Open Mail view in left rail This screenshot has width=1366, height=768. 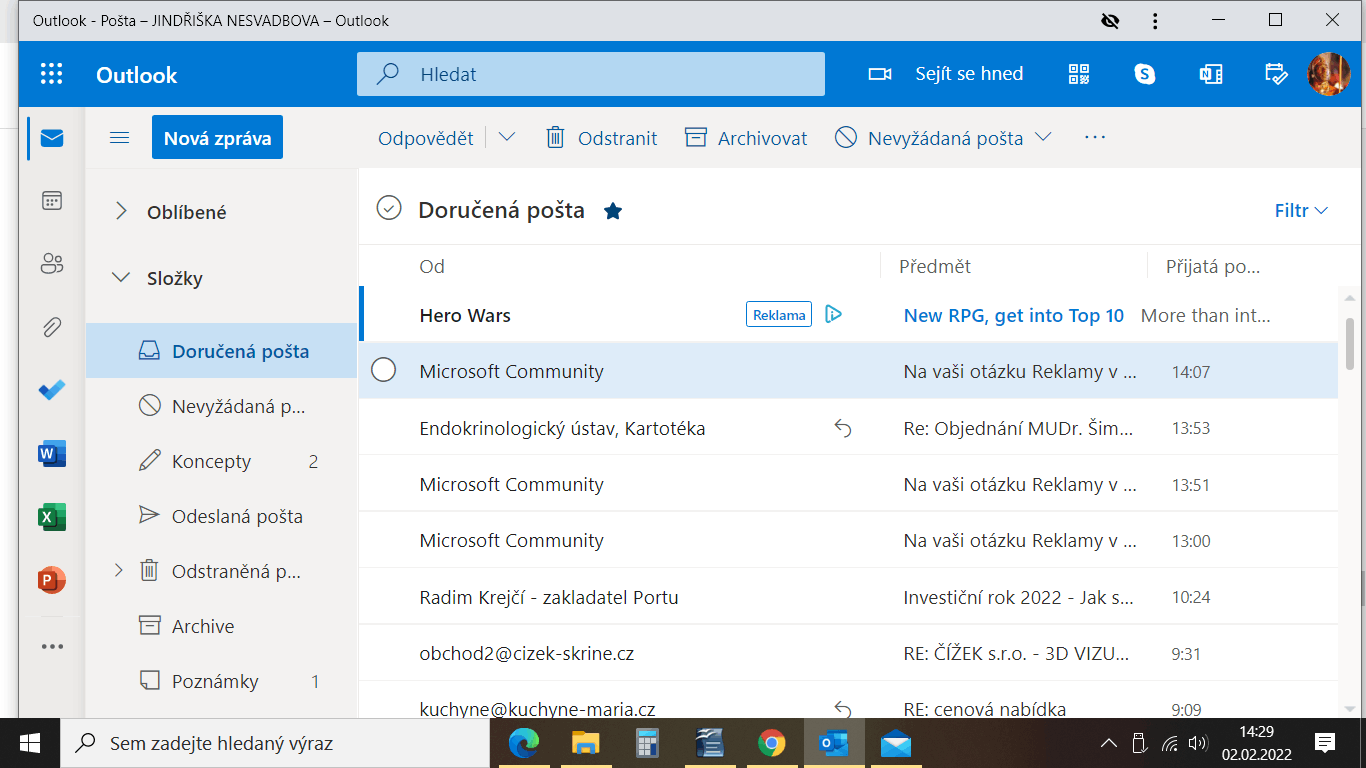click(52, 138)
